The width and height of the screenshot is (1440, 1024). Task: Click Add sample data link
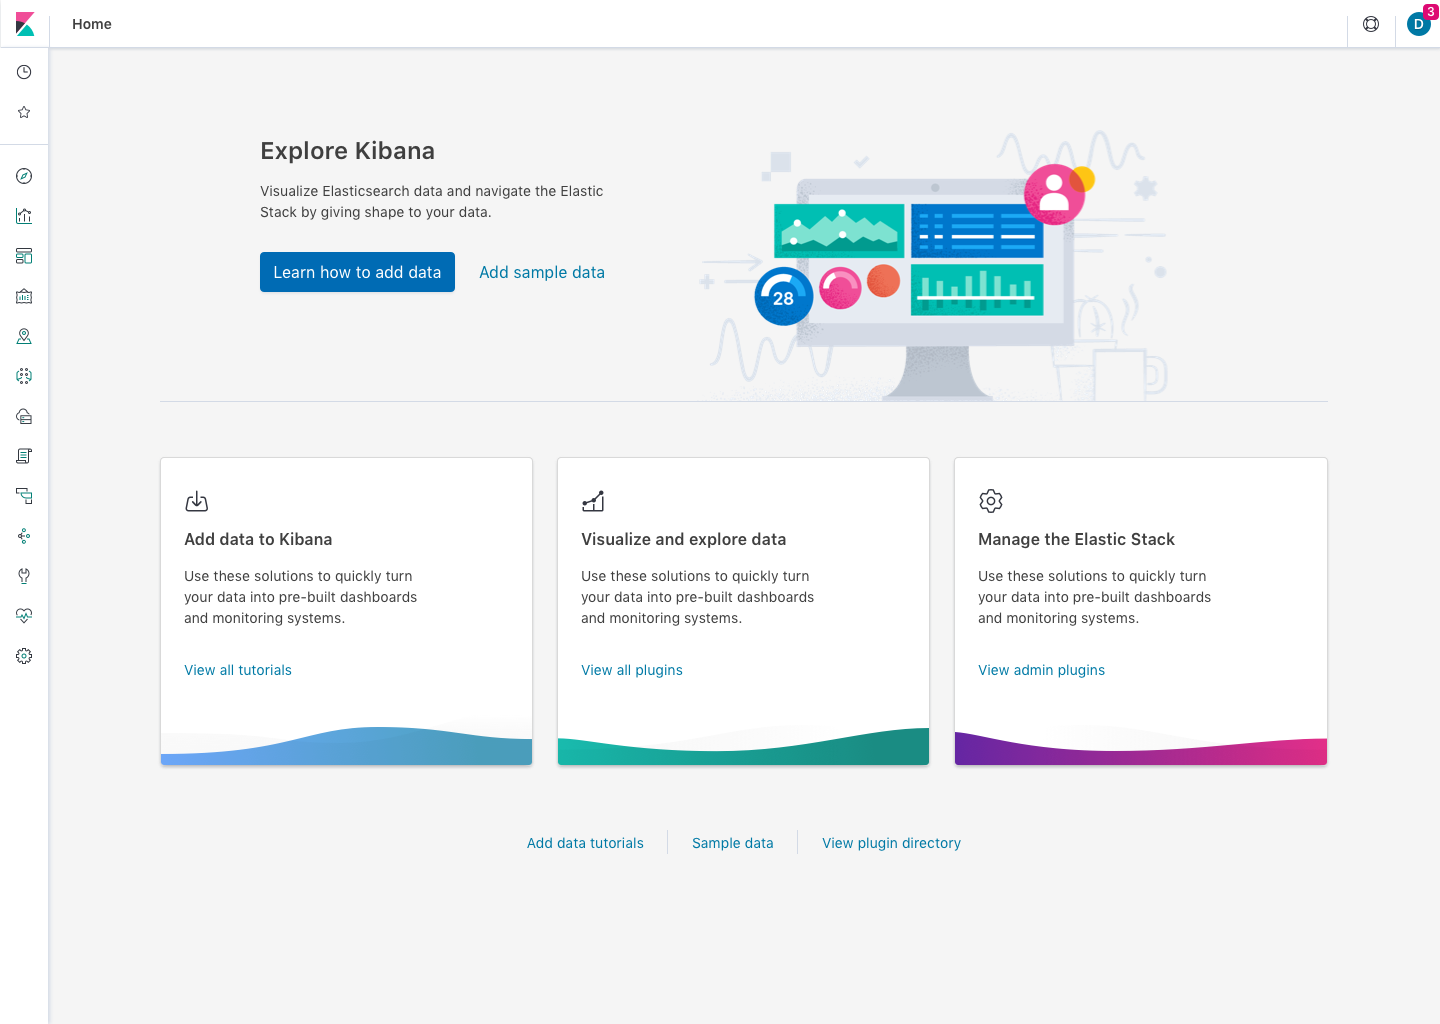(x=542, y=272)
